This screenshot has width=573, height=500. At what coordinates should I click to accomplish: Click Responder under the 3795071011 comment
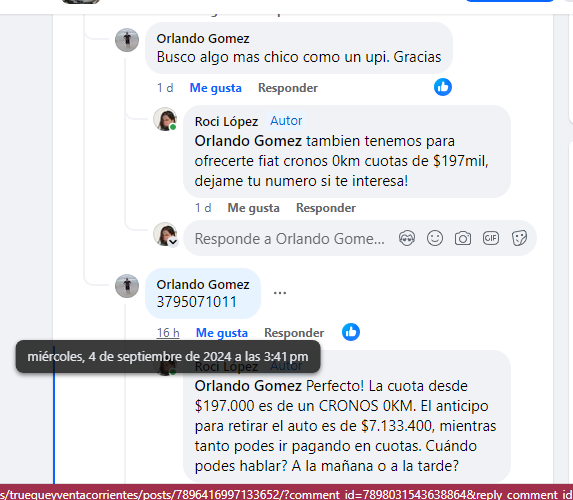(x=294, y=333)
